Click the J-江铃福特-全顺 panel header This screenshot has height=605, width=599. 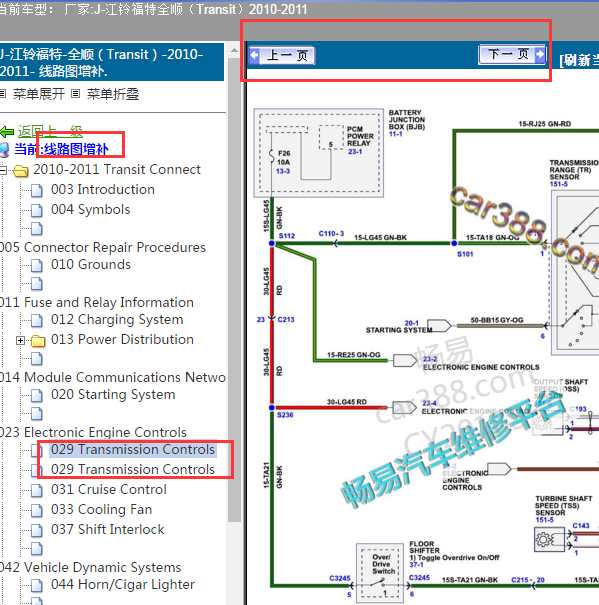[x=111, y=62]
